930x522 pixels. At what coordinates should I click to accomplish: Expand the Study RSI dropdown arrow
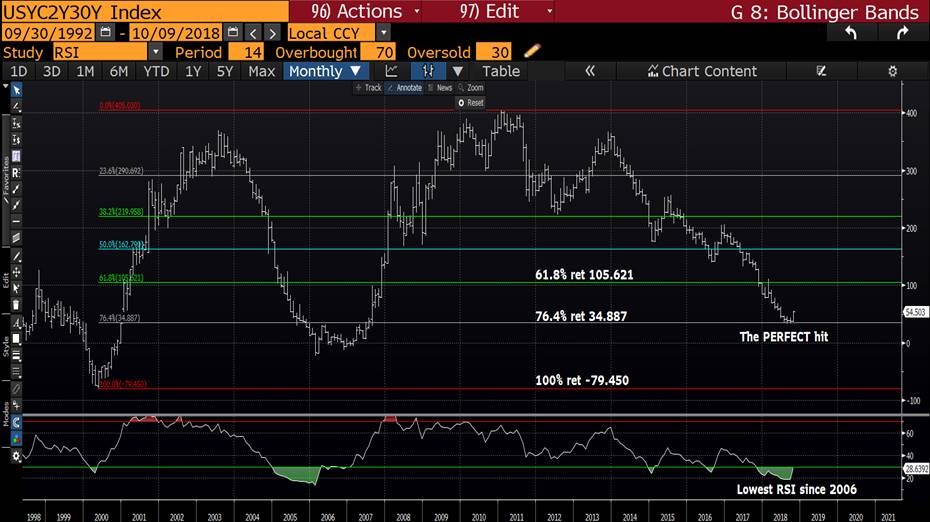coord(155,52)
